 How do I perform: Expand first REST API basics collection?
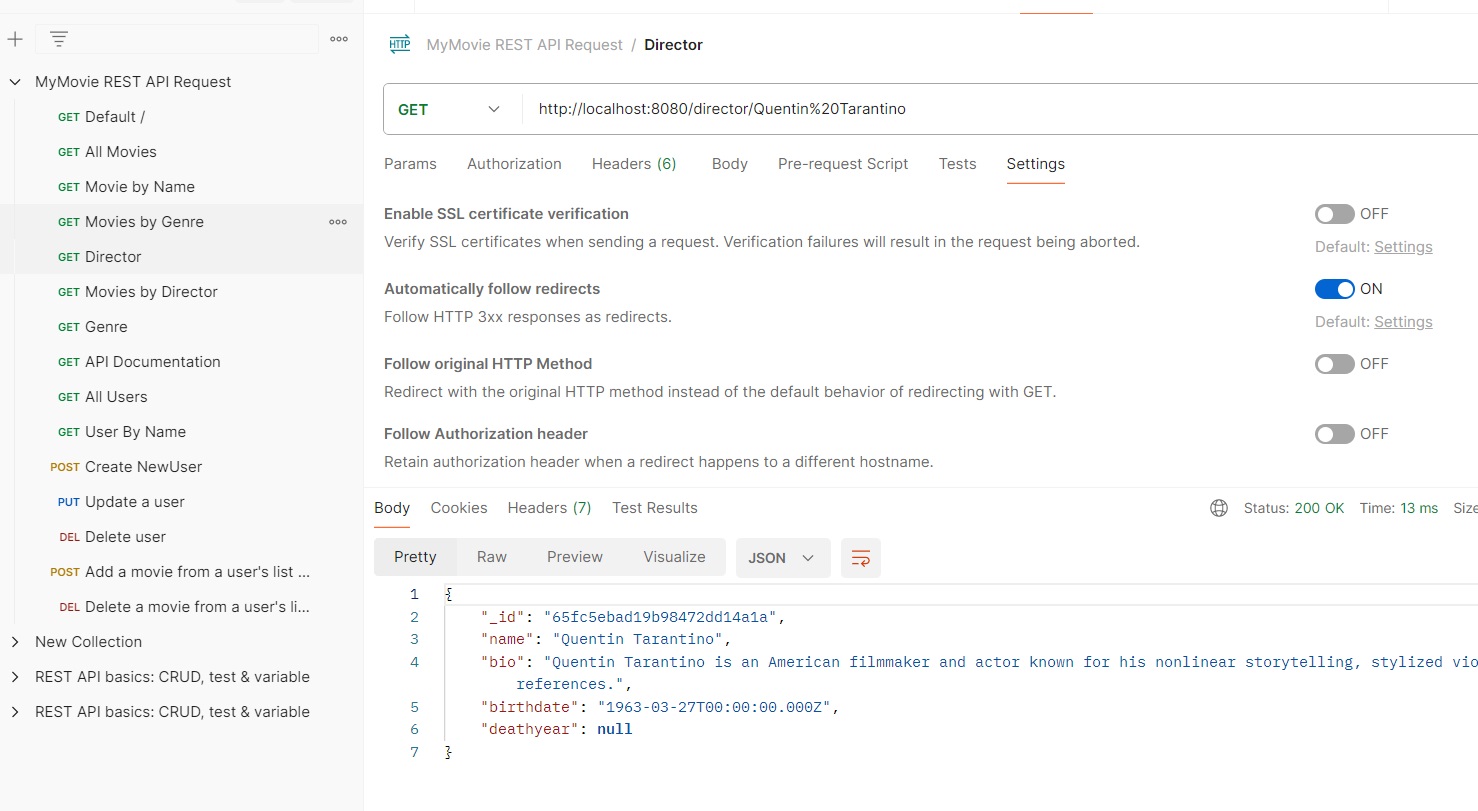coord(15,677)
